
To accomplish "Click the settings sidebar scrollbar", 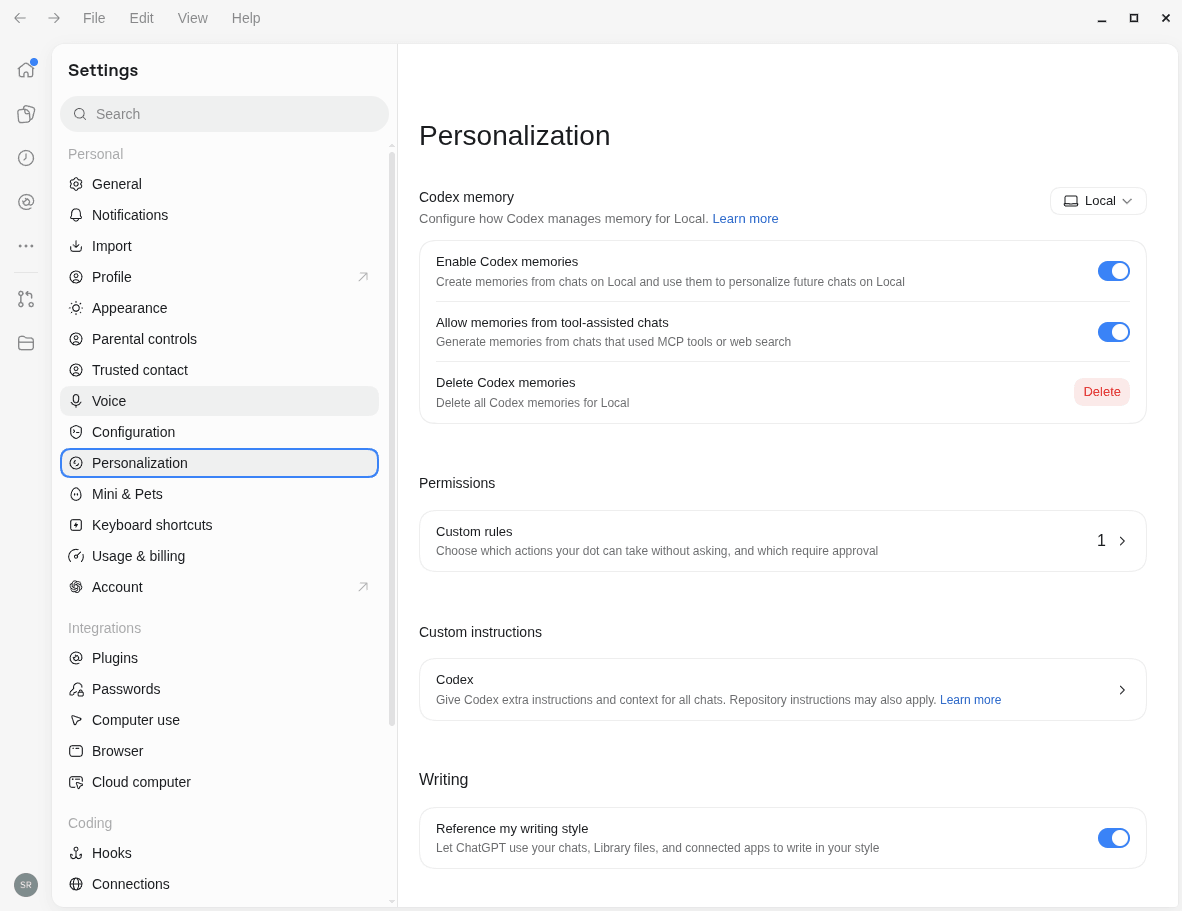I will point(392,439).
